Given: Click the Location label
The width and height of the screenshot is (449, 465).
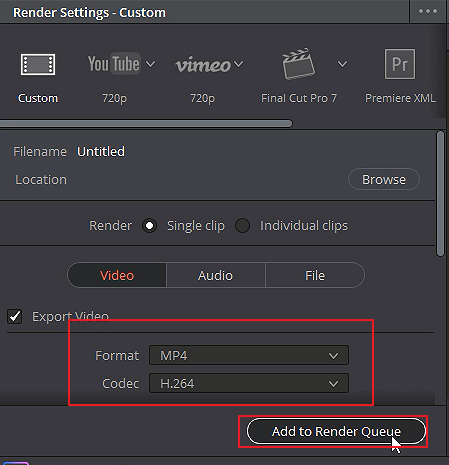Looking at the screenshot, I should point(41,180).
